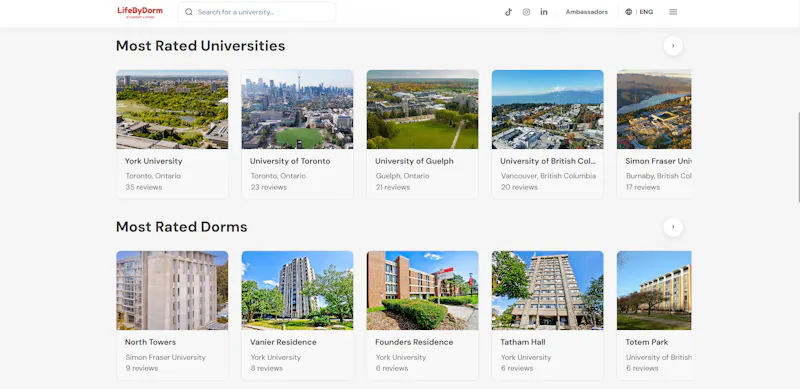Open York University aerial photo

click(172, 109)
